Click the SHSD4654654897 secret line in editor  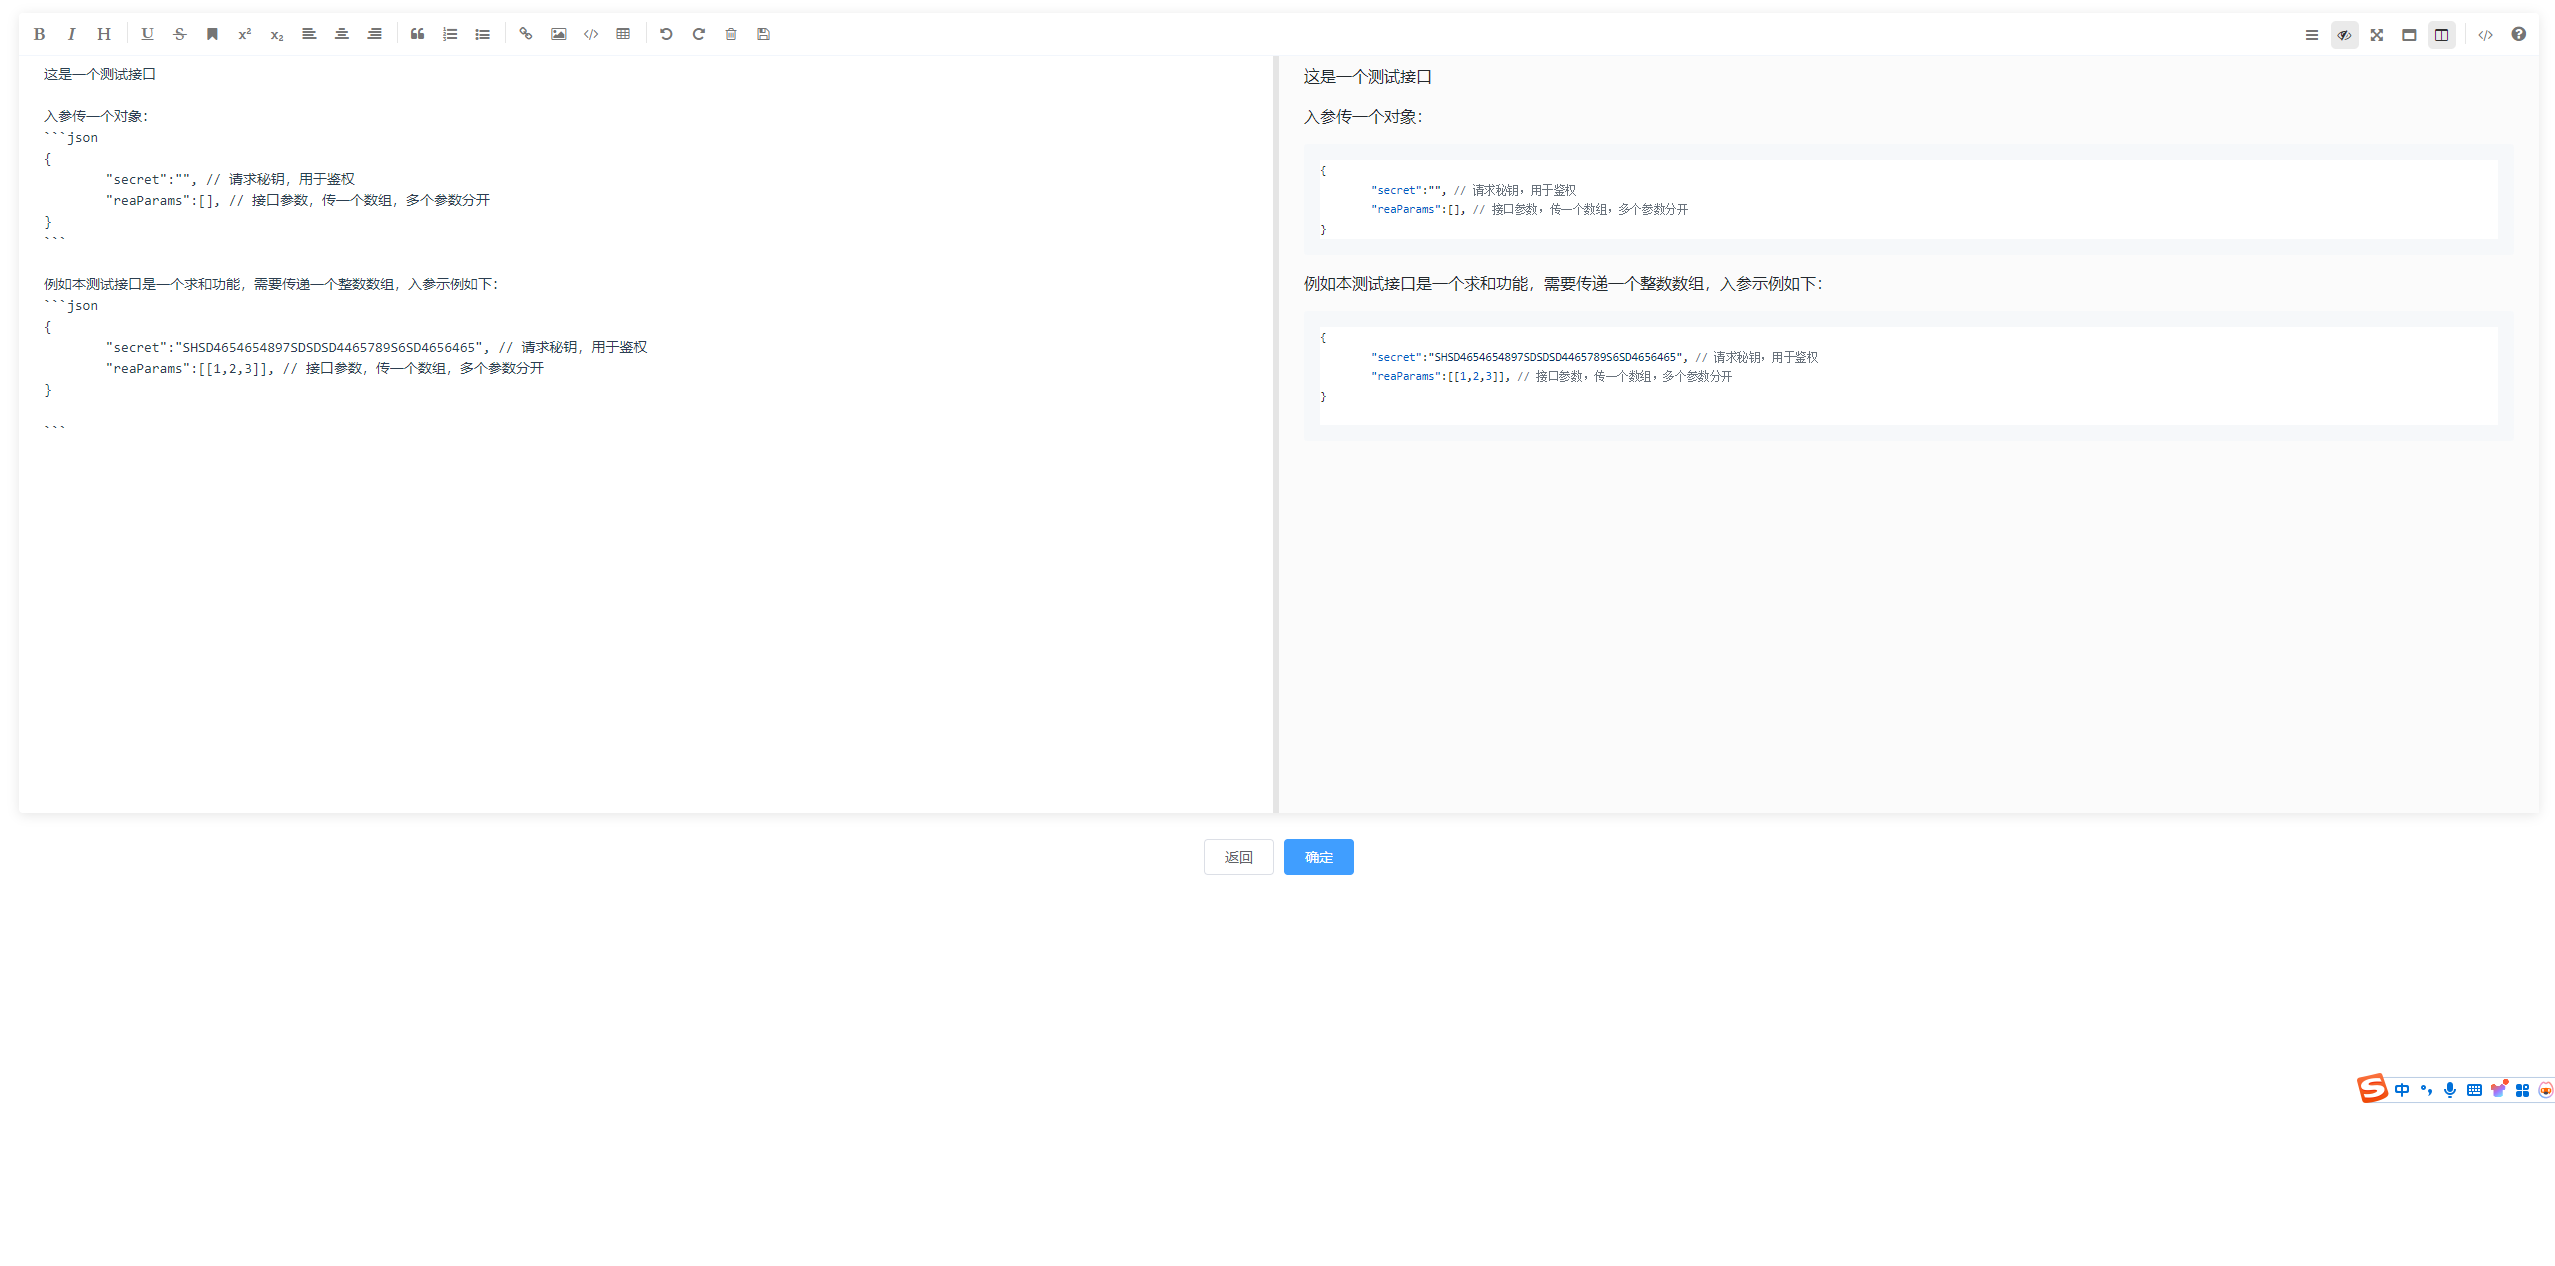pos(376,347)
